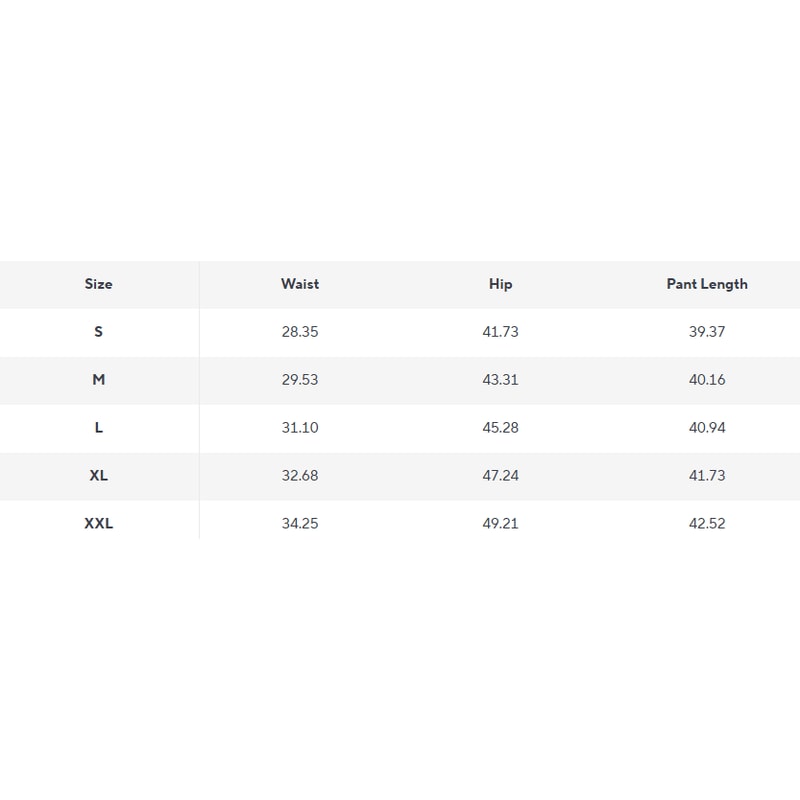Screen dimensions: 800x800
Task: Click the 43.31 hip measurement
Action: [x=501, y=380]
